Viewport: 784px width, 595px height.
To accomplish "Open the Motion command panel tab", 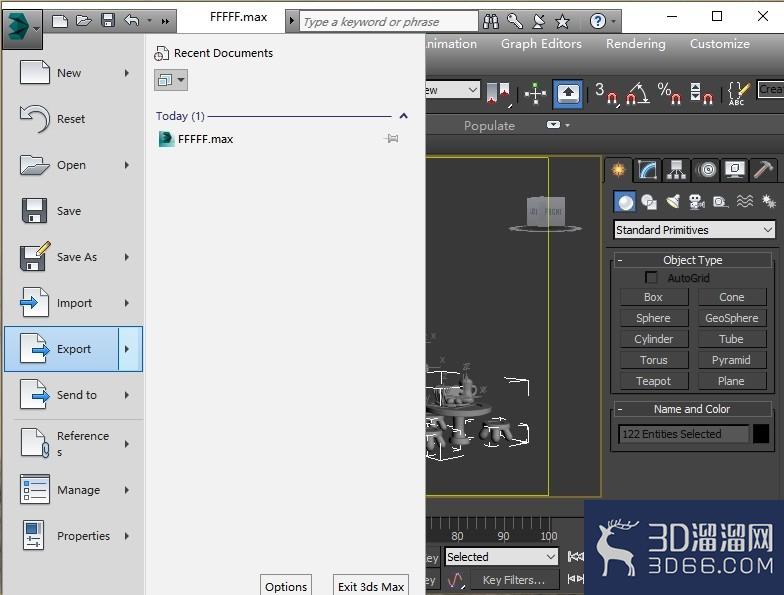I will tap(706, 170).
